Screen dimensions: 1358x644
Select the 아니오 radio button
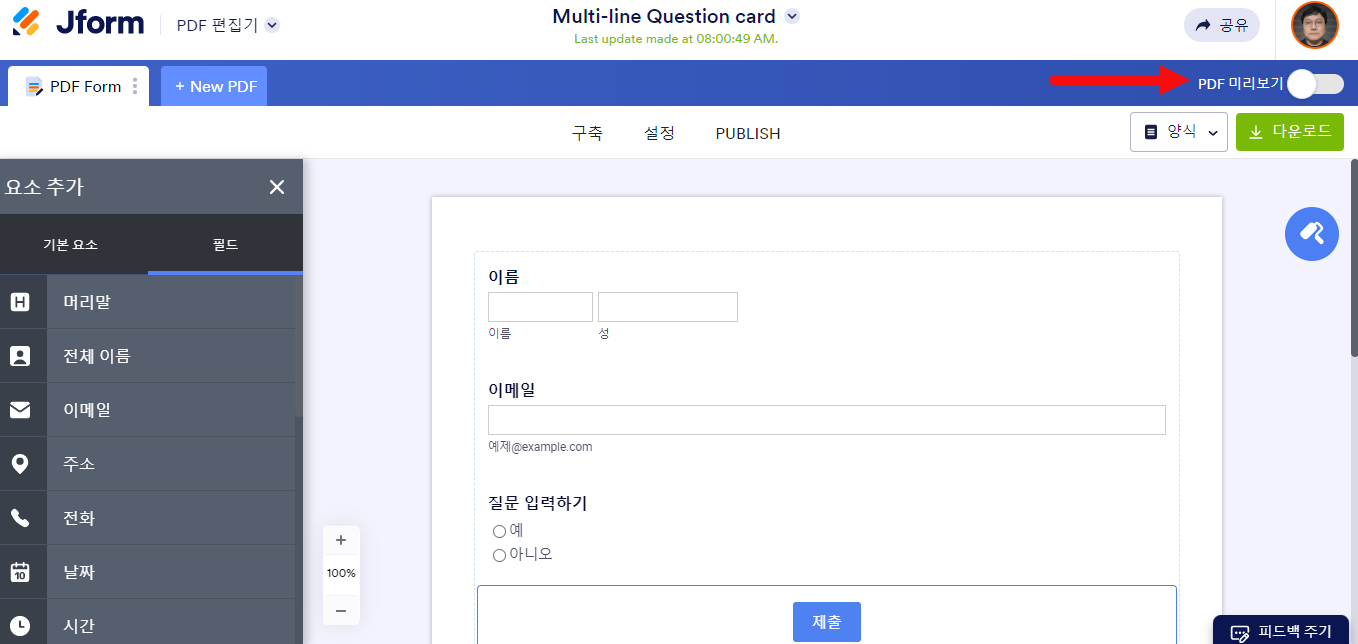coord(499,555)
